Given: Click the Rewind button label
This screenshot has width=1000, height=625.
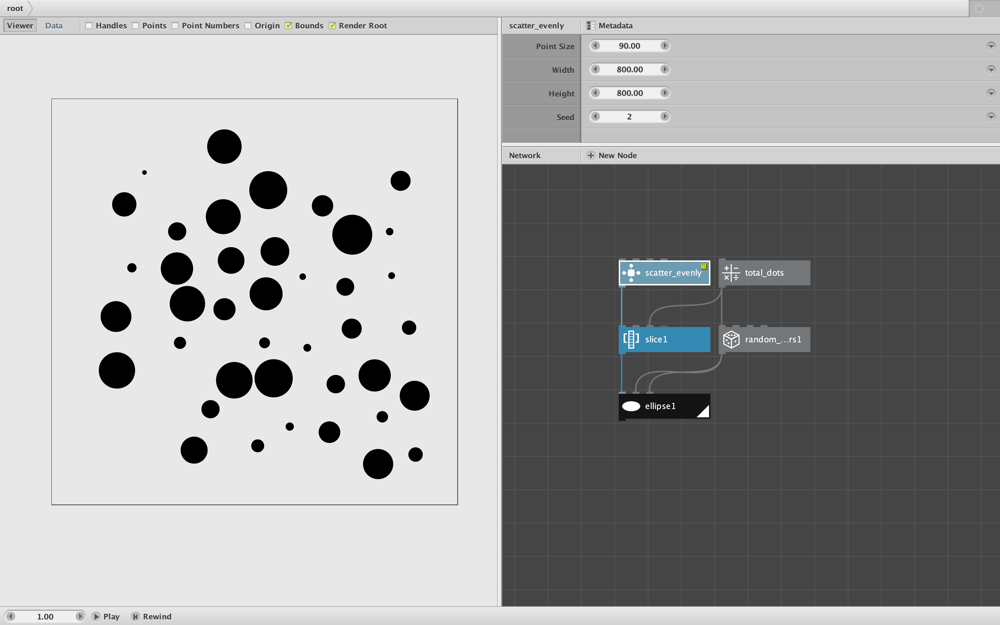Looking at the screenshot, I should point(157,617).
